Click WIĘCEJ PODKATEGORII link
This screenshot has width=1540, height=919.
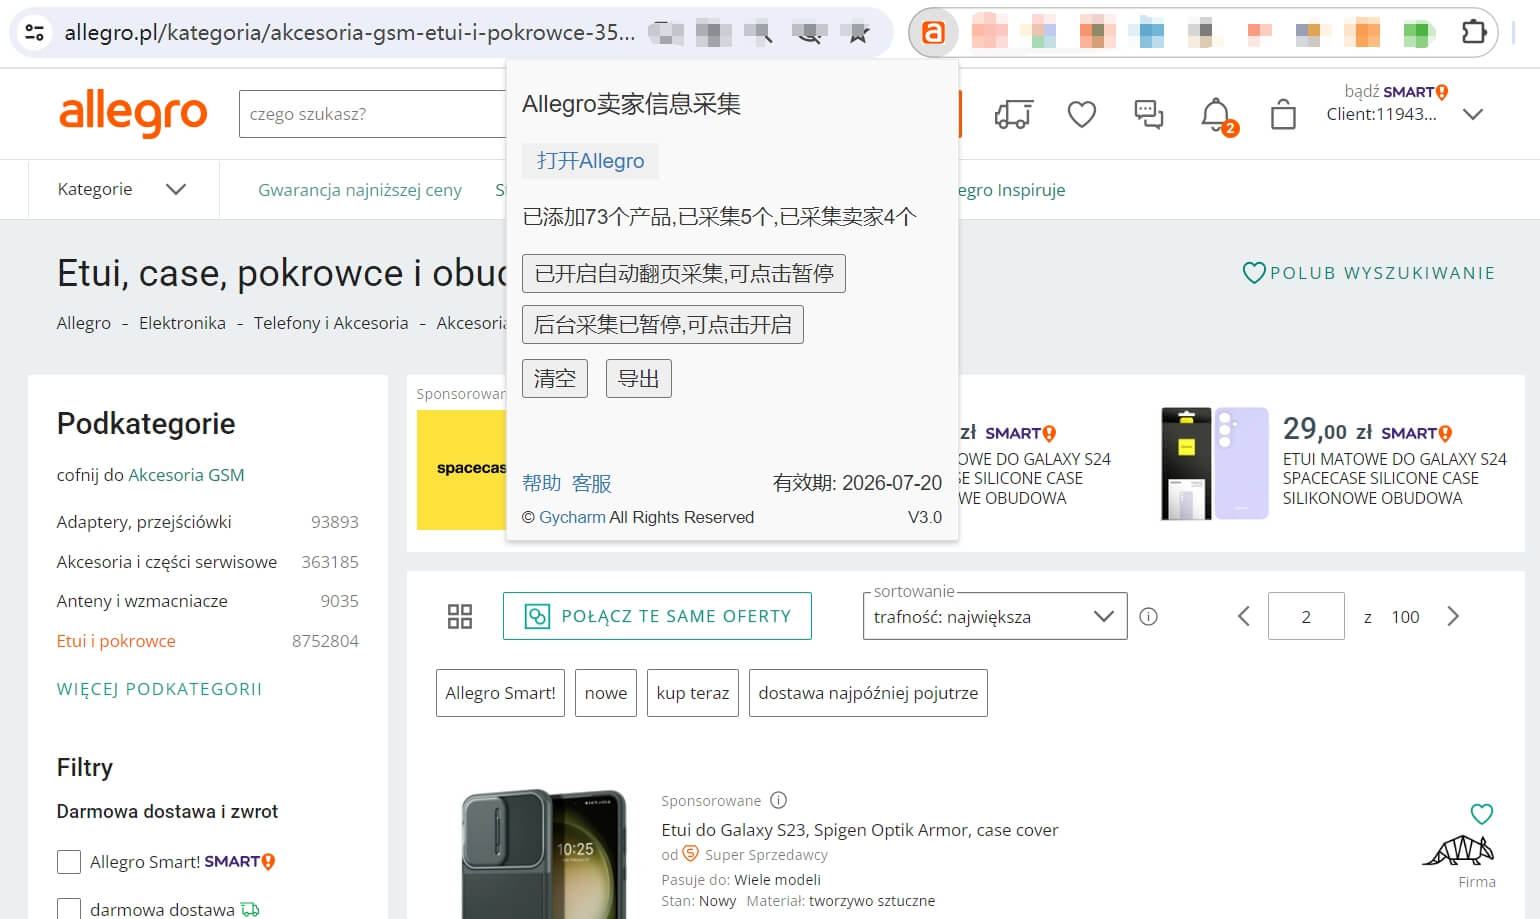point(159,689)
